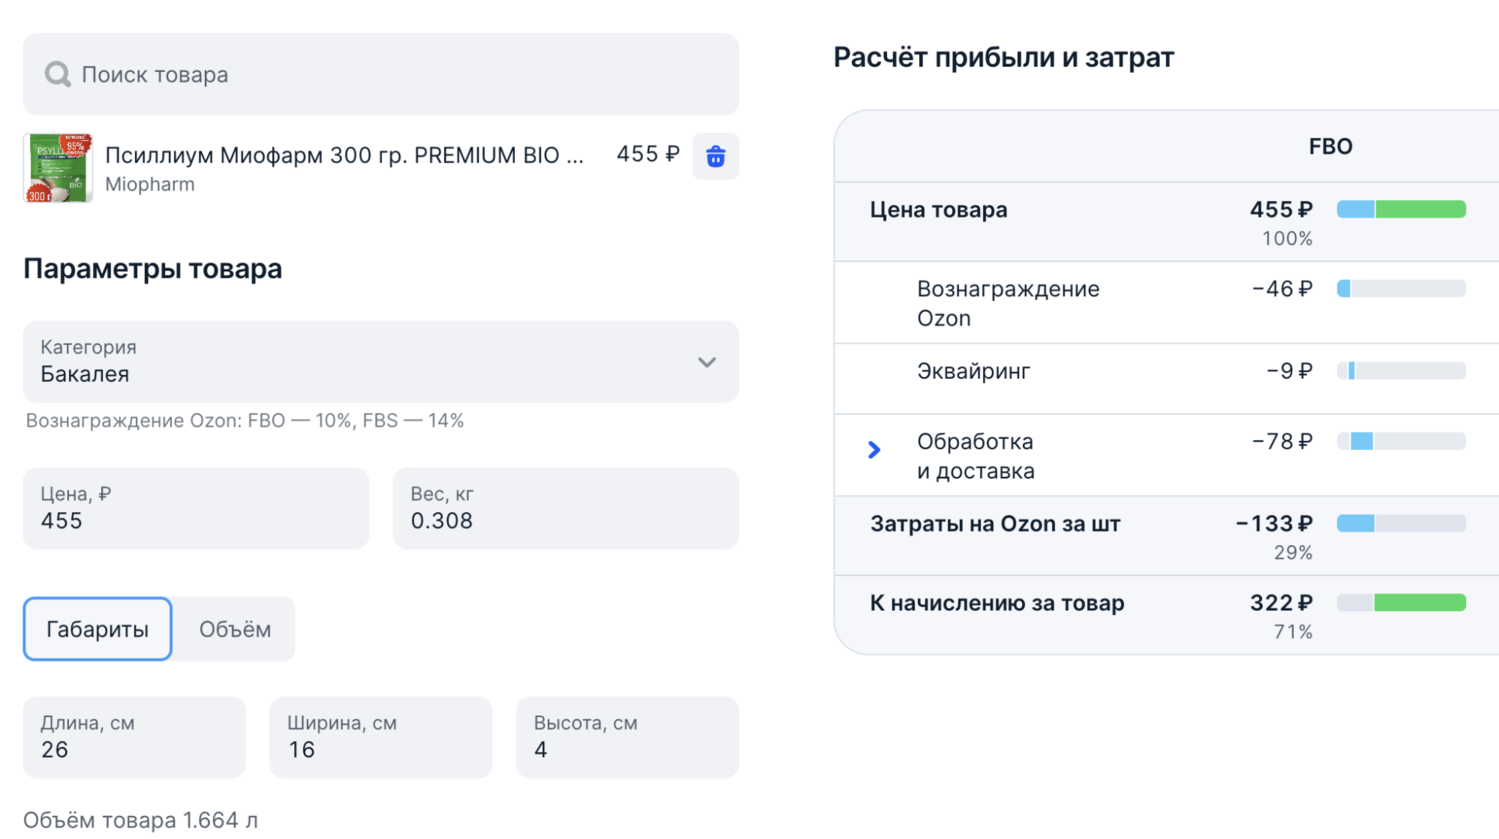Screen dimensions: 1499x839
Task: Open the Категория dropdown chevron
Action: 707,362
